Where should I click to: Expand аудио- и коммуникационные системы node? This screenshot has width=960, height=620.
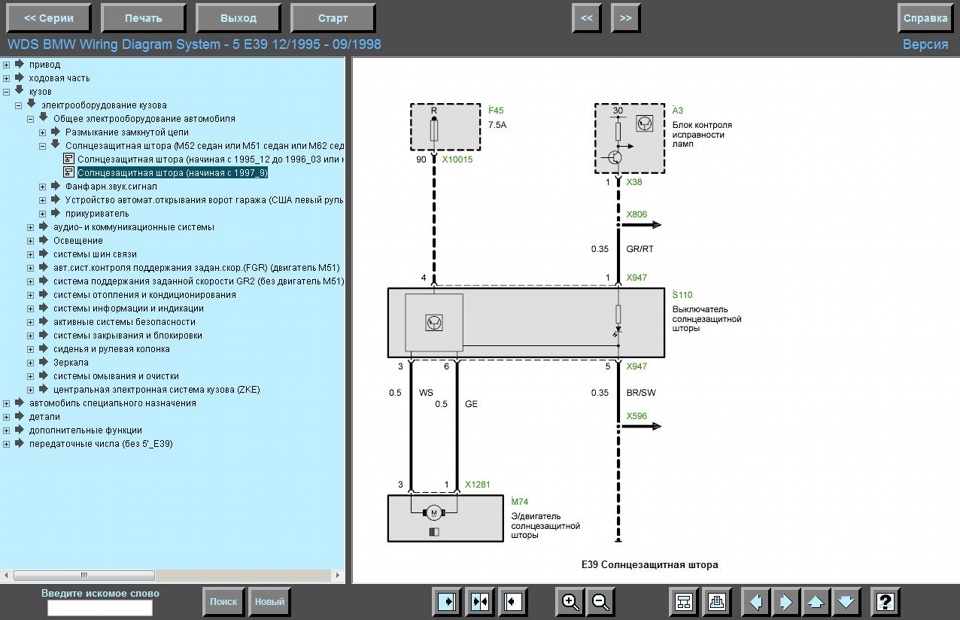click(31, 227)
